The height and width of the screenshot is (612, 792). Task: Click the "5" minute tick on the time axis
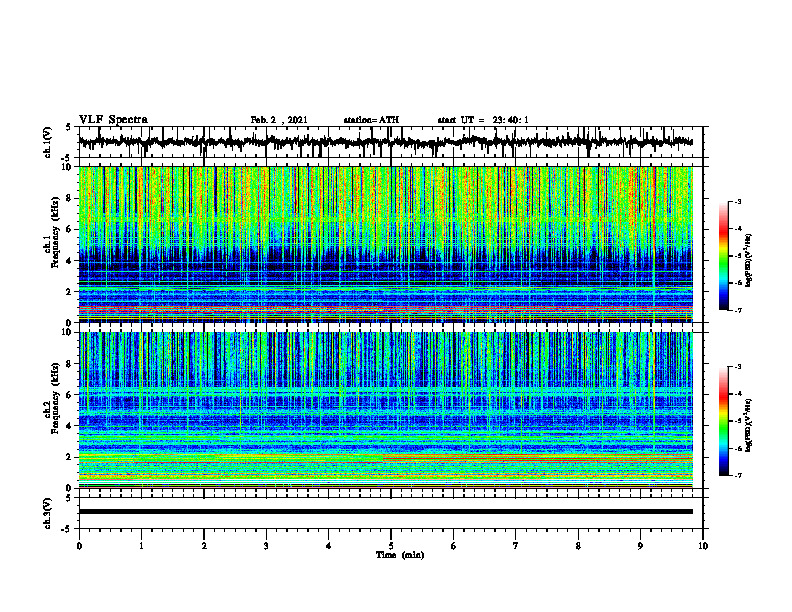coord(391,546)
